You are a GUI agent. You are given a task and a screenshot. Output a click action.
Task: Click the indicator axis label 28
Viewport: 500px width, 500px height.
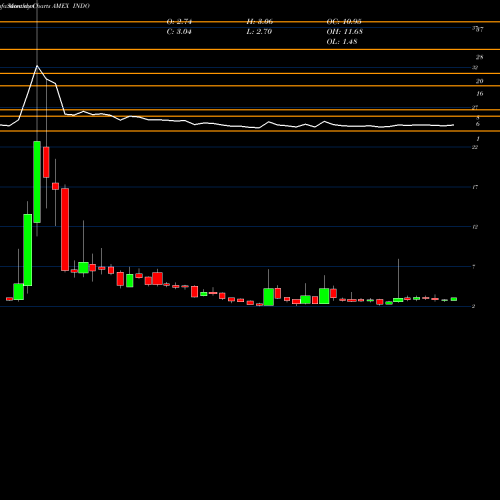pyautogui.click(x=479, y=57)
